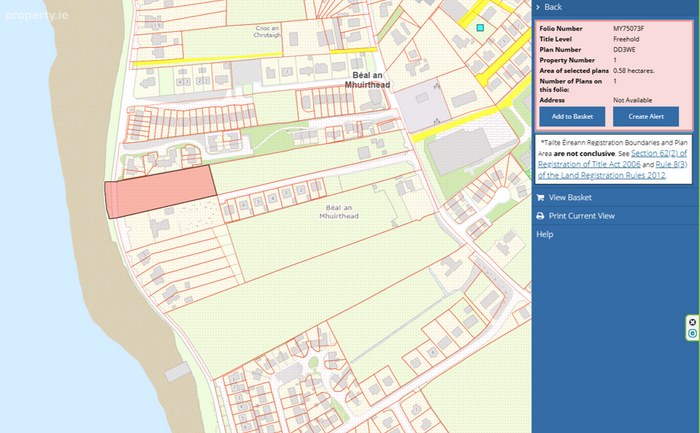
Task: Click the property.ie watermark logo
Action: 37,15
